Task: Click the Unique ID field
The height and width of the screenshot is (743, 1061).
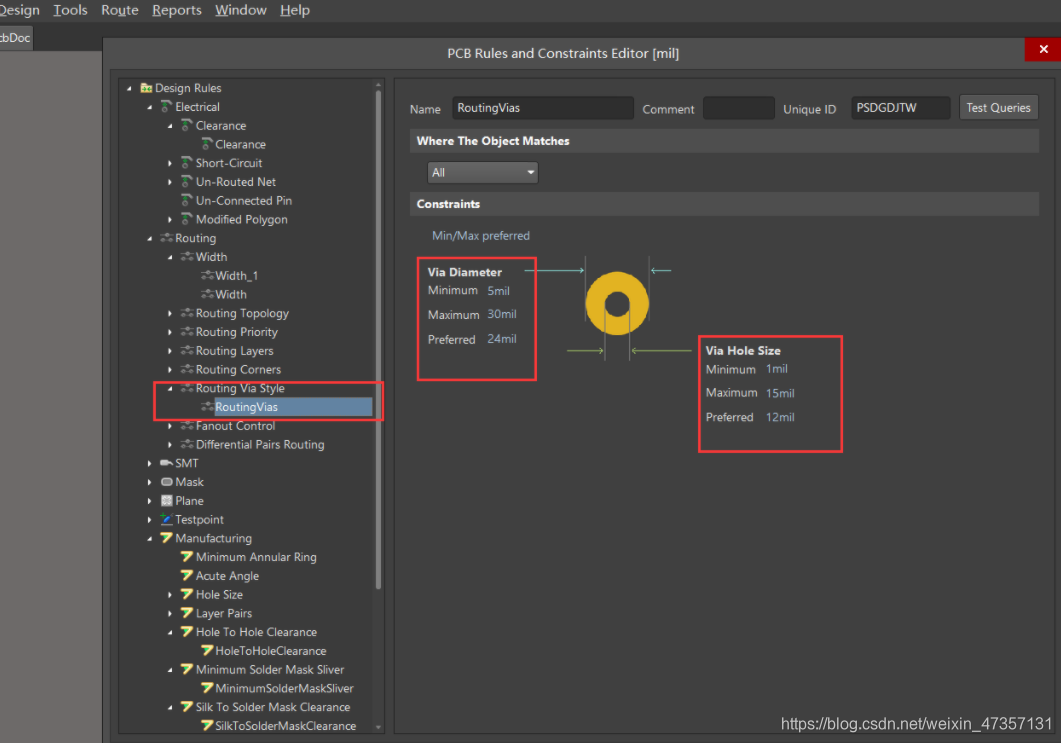Action: pos(901,108)
